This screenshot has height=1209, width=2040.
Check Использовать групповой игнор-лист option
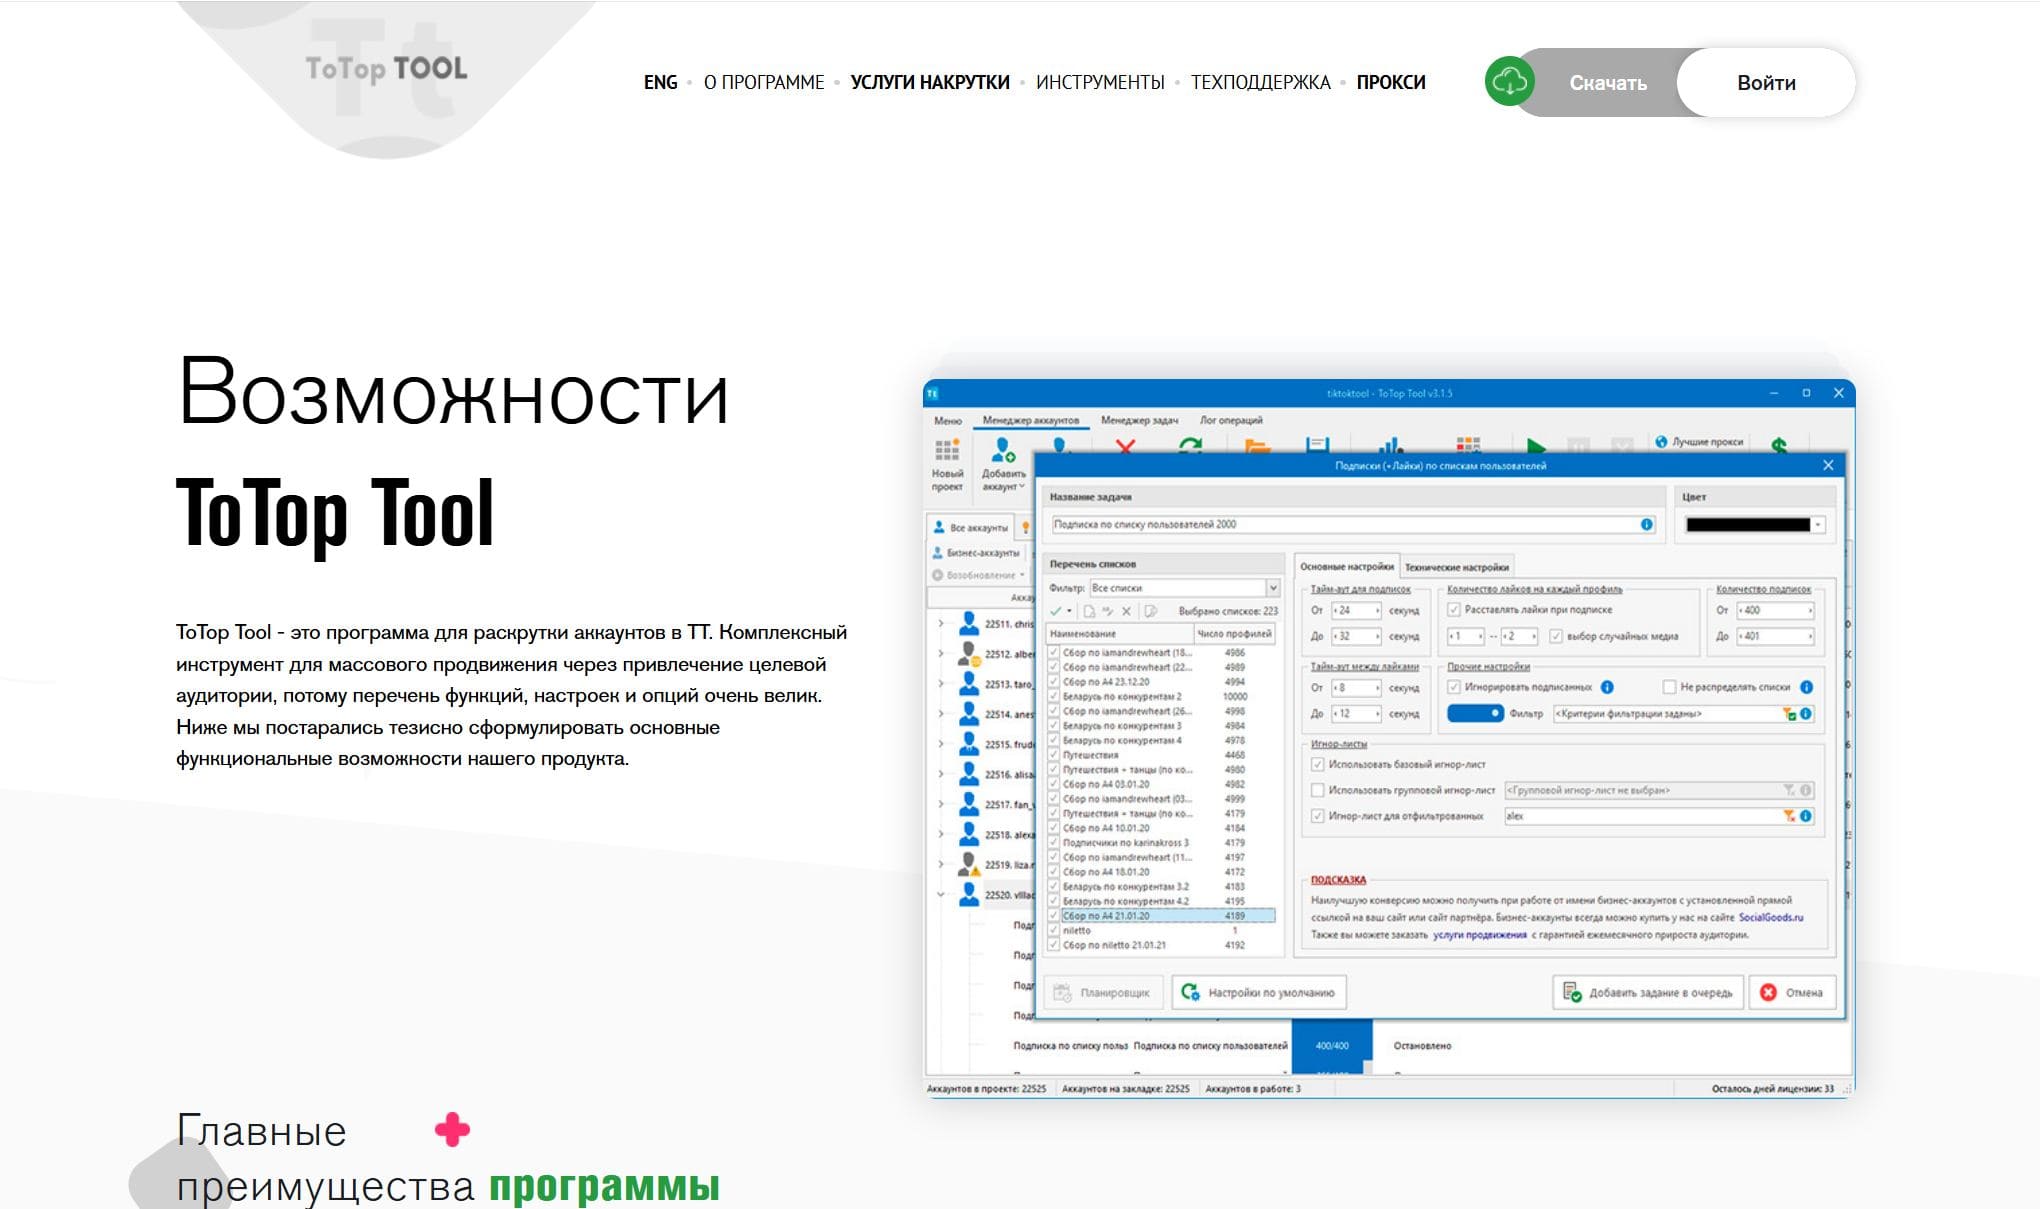pyautogui.click(x=1318, y=790)
